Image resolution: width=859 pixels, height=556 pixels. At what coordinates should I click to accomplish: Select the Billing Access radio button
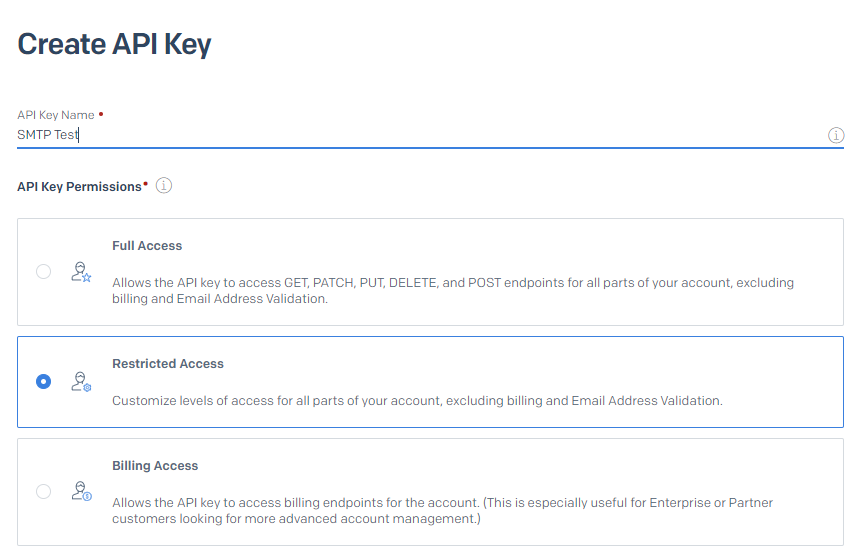click(43, 491)
